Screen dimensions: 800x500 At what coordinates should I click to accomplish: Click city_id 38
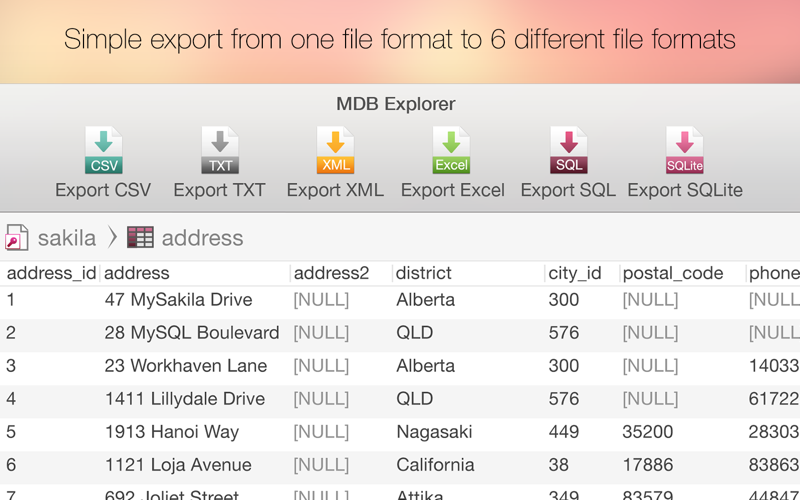coord(559,465)
